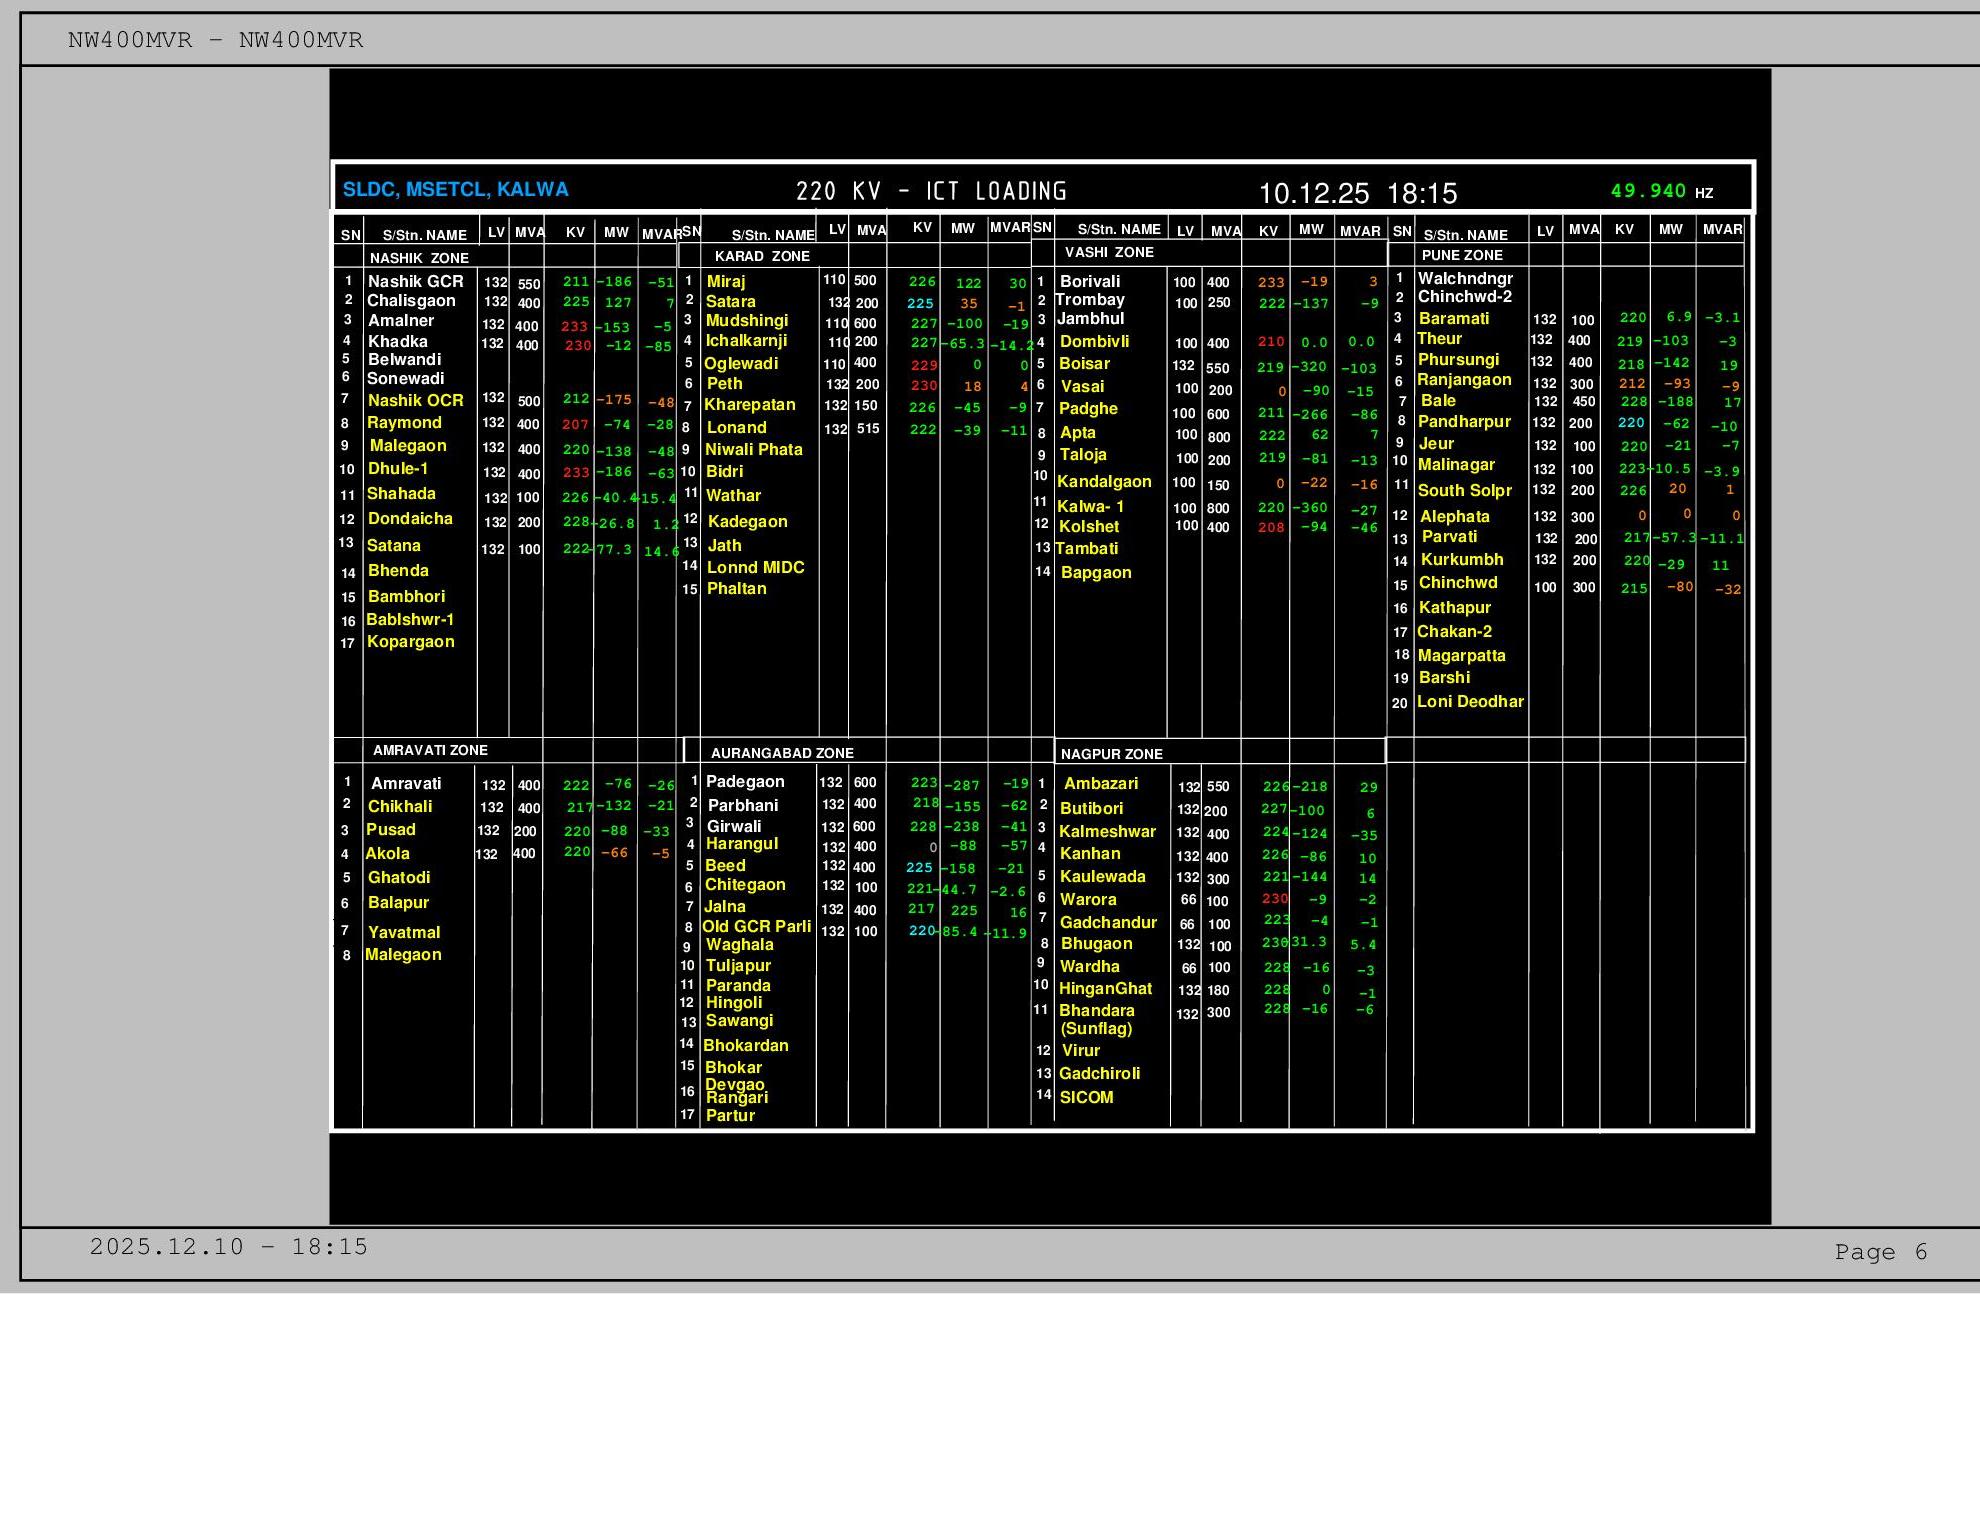Select the AMRAVATI ZONE header
The image size is (1980, 1530).
(x=430, y=750)
